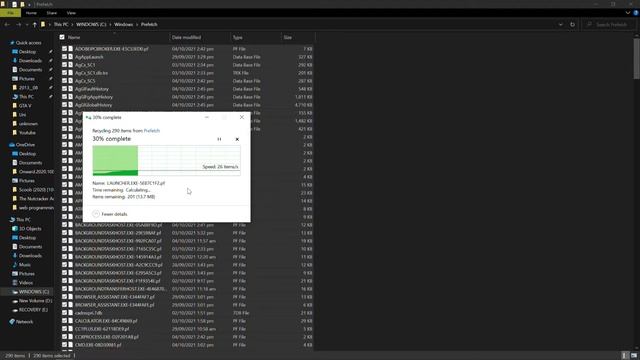
Task: Open RECOVERY (E:) drive
Action: point(33,310)
